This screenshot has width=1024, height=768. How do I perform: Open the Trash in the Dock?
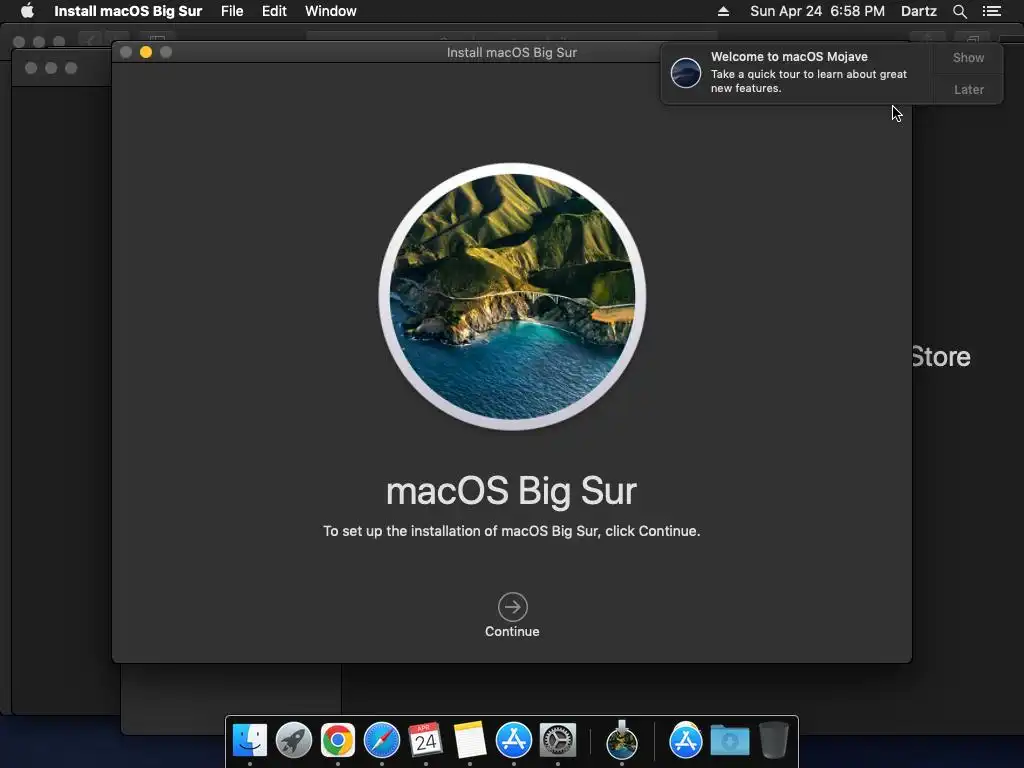tap(774, 740)
